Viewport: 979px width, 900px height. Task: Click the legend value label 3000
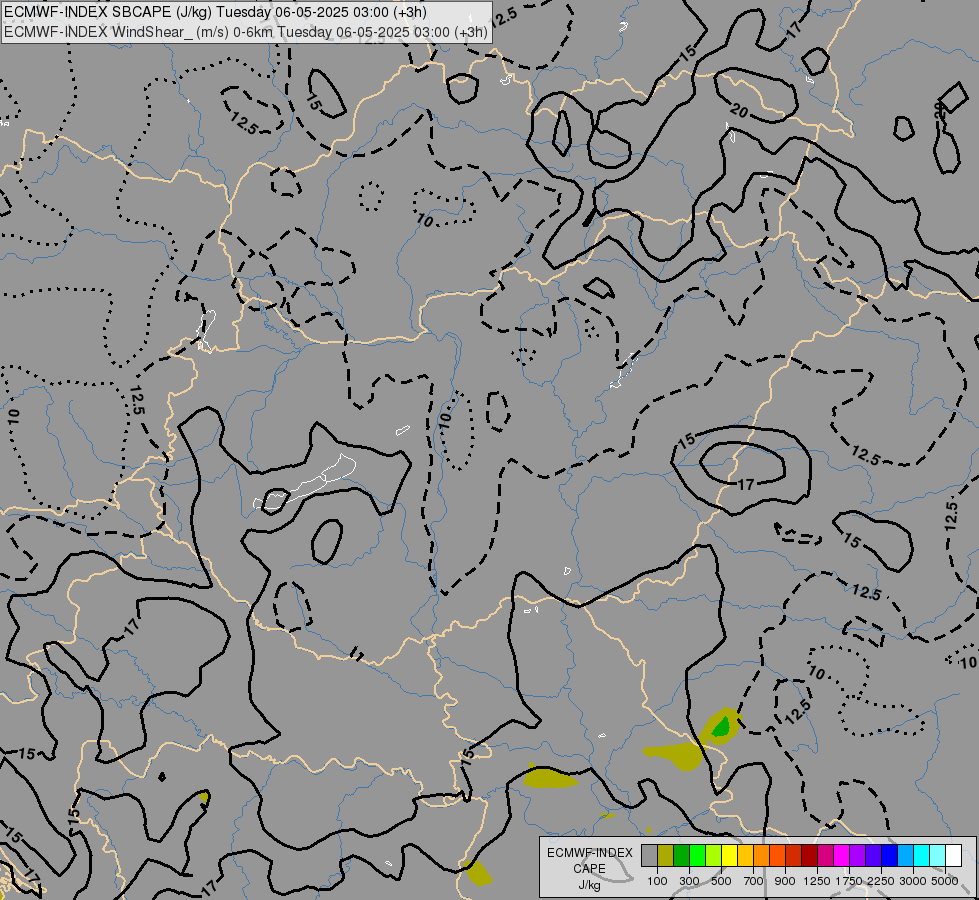[913, 881]
